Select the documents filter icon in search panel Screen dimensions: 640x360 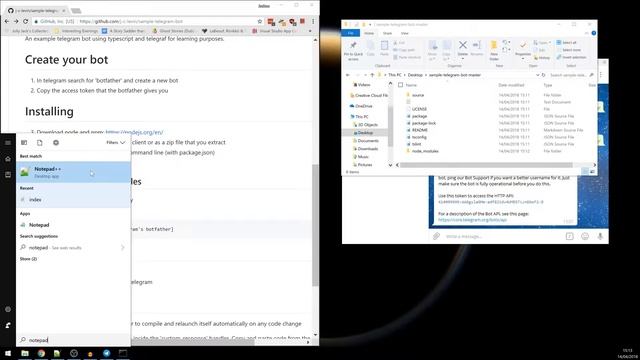coord(40,142)
